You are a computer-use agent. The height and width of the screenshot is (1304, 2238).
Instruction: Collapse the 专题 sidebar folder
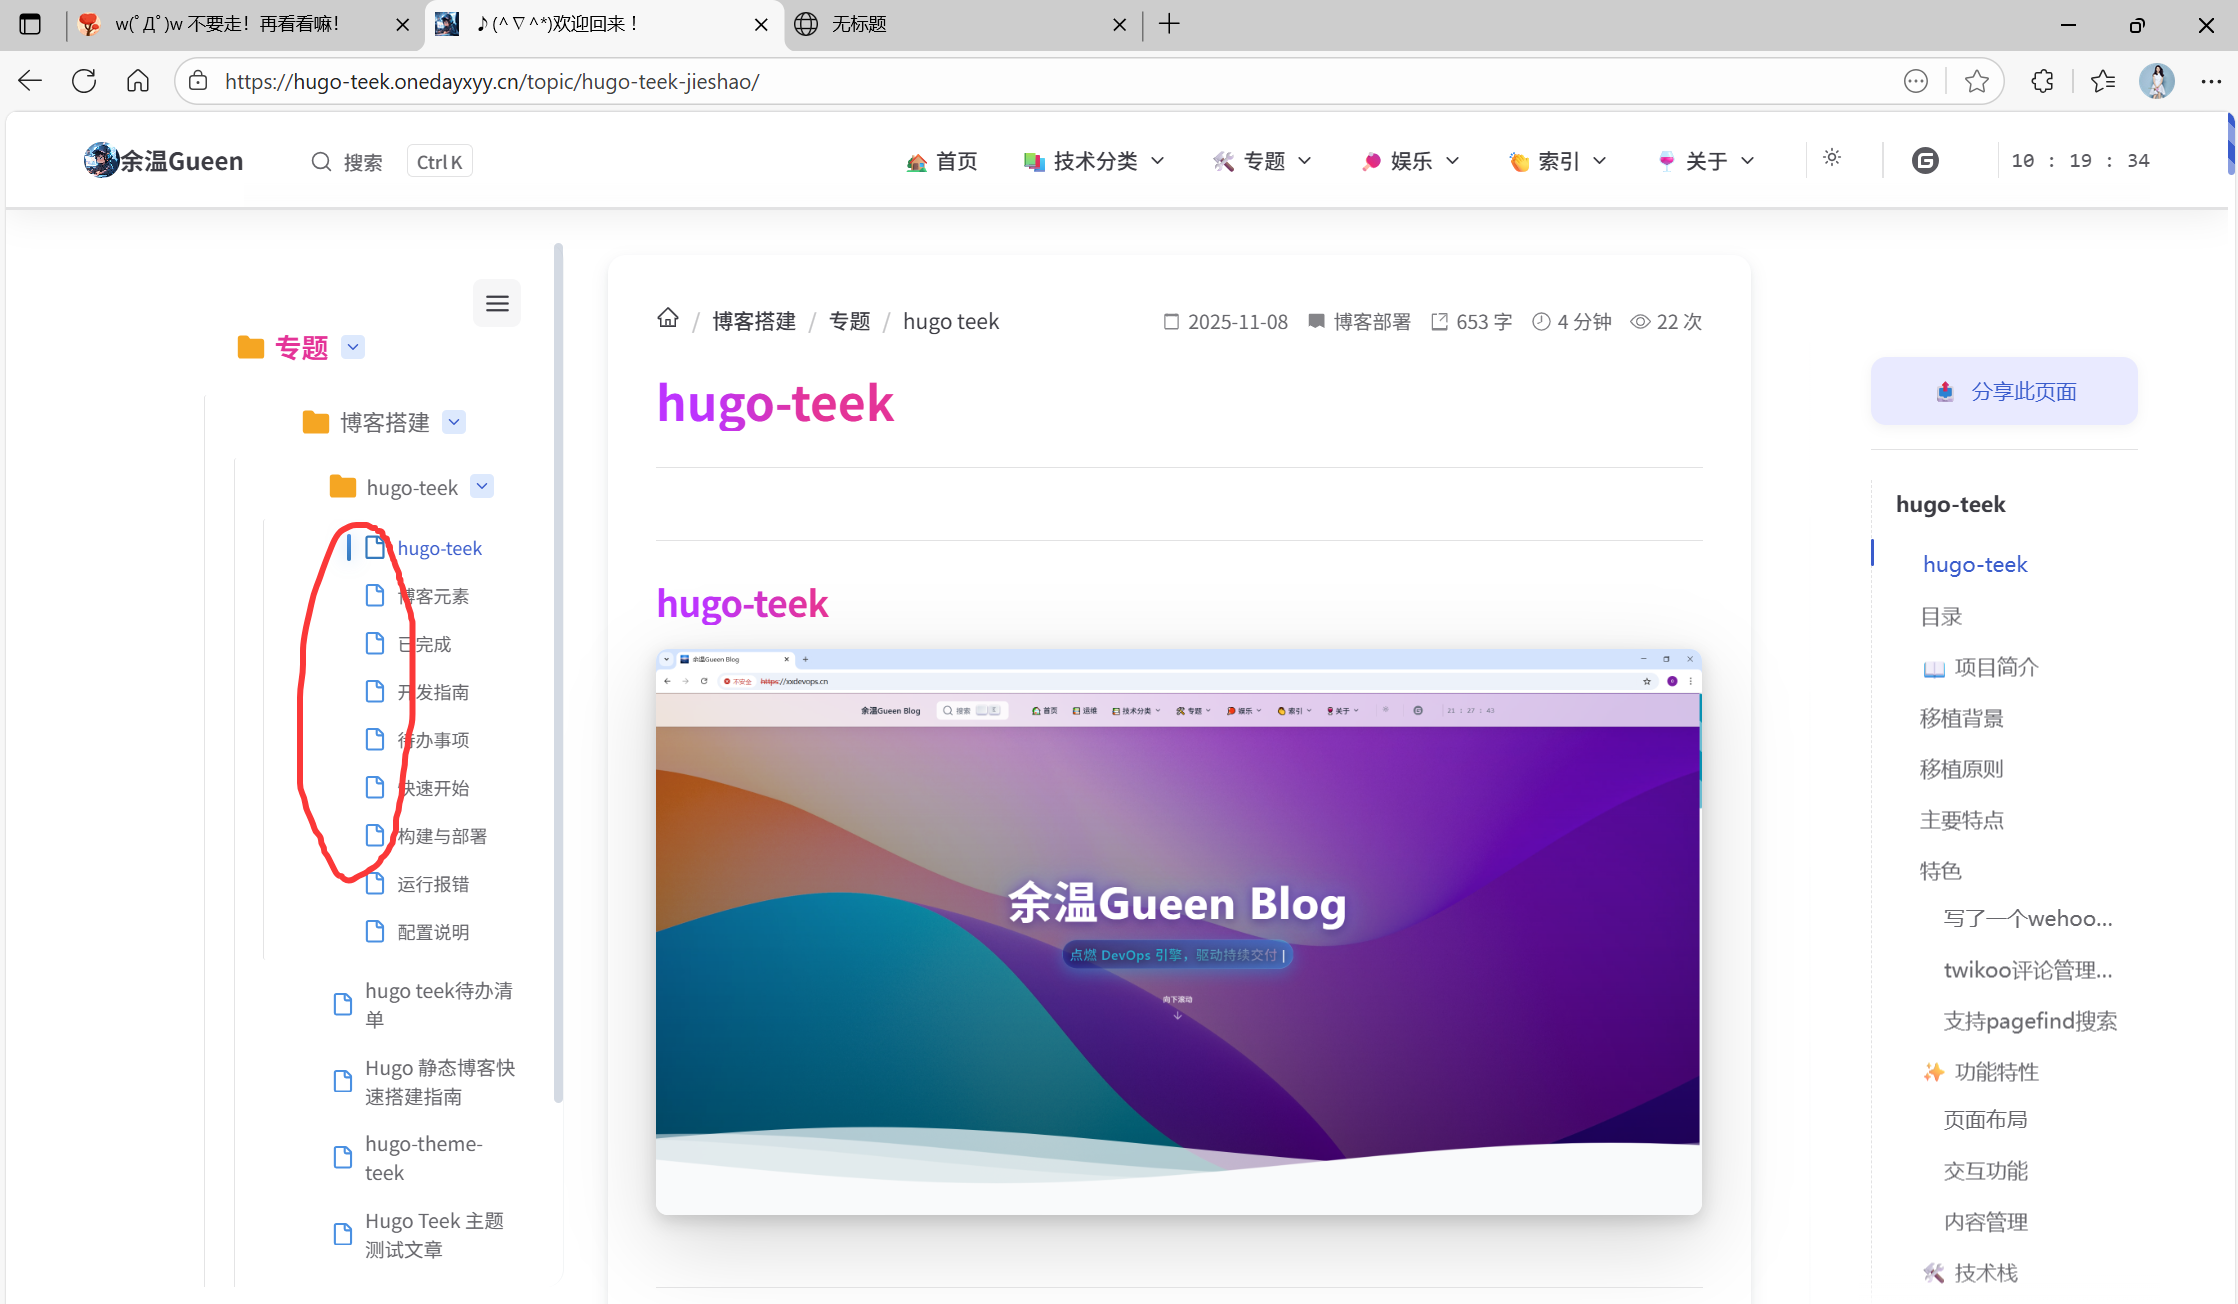click(x=353, y=347)
